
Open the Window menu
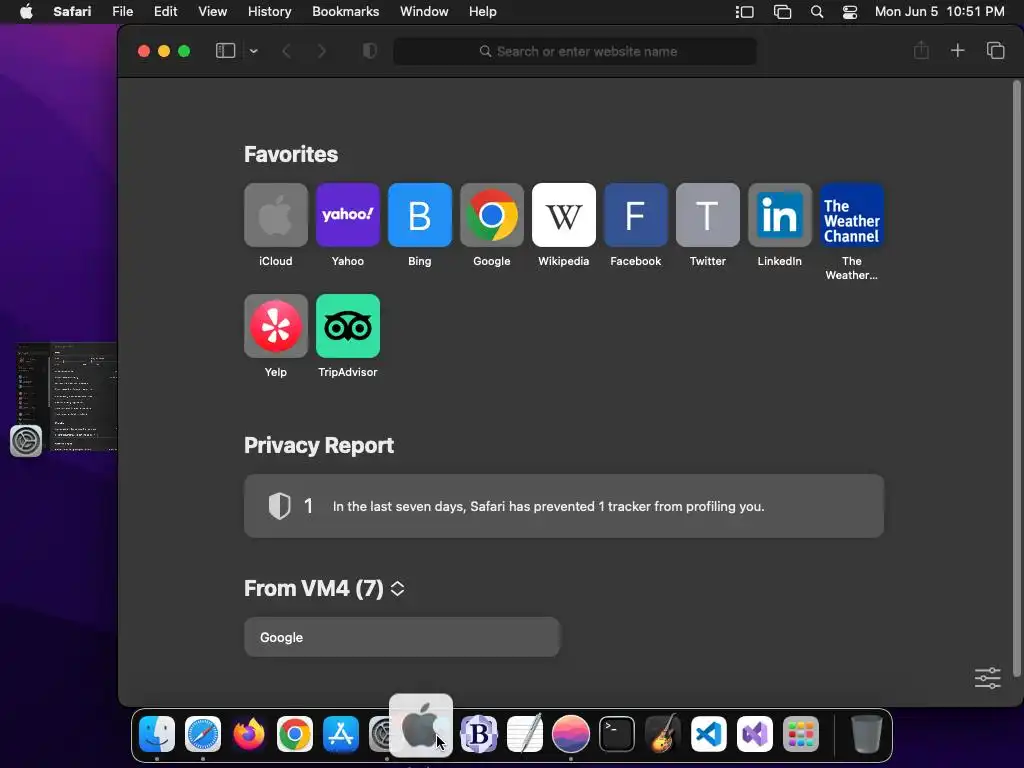424,12
